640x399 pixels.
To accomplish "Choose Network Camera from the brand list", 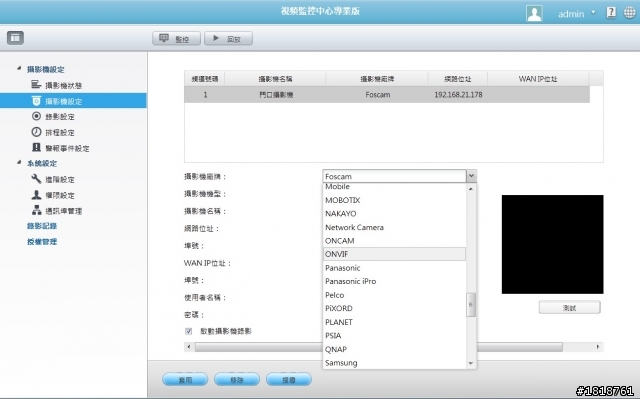I will click(x=394, y=227).
